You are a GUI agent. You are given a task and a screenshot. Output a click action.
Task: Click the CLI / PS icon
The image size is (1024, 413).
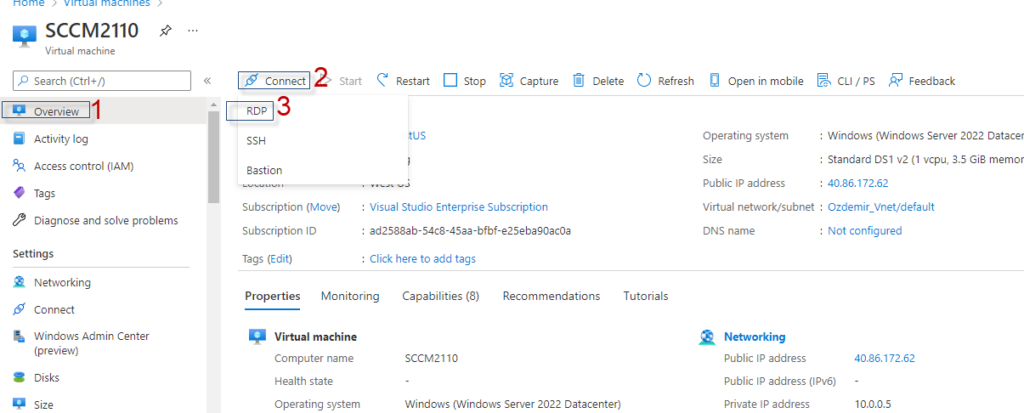coord(824,80)
